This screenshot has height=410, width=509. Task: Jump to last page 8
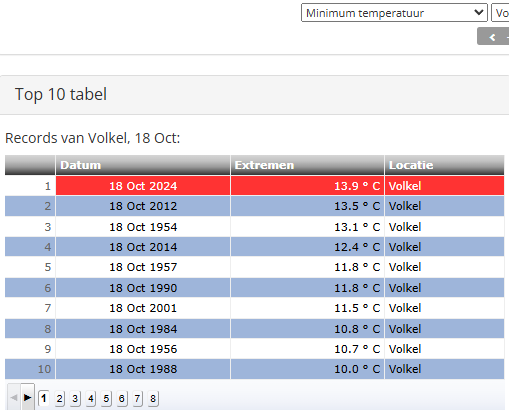click(x=153, y=398)
